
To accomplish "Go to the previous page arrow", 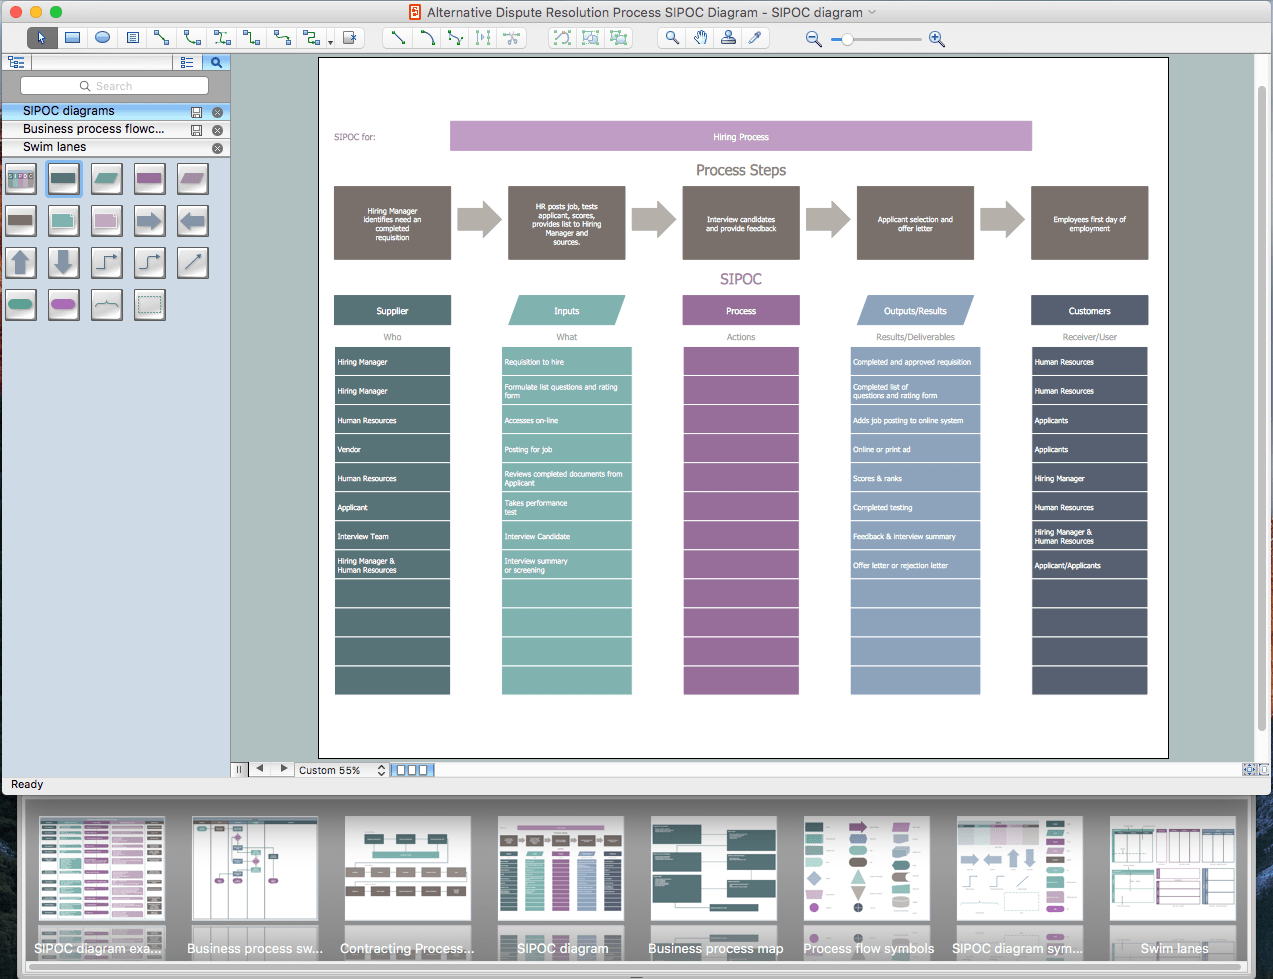I will click(x=260, y=769).
